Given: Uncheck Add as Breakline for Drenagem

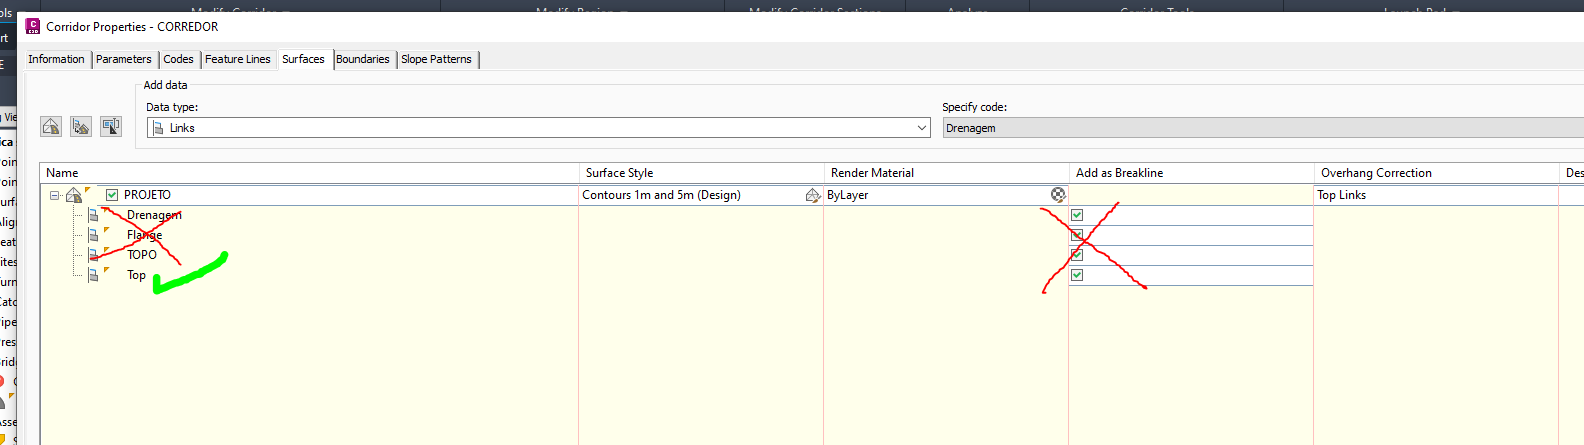Looking at the screenshot, I should click(x=1077, y=215).
